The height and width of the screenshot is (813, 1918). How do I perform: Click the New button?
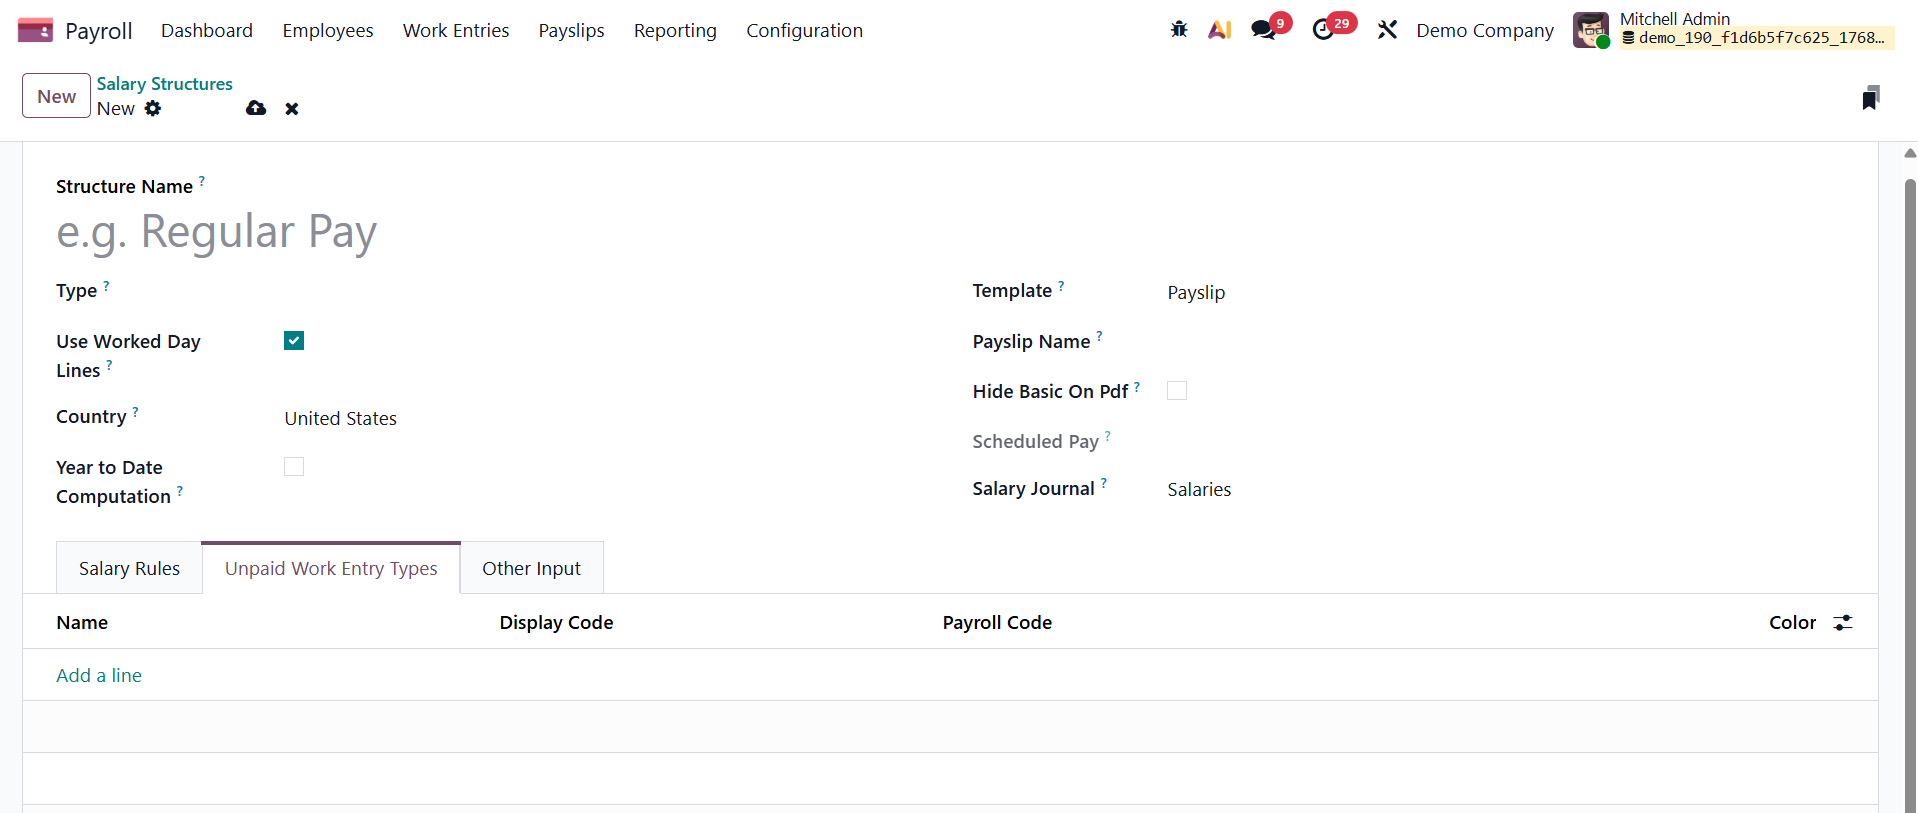(56, 96)
